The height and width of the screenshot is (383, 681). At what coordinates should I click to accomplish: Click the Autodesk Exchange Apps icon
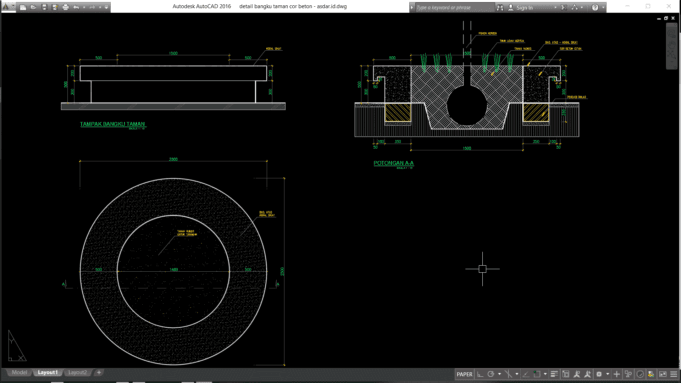tap(563, 7)
